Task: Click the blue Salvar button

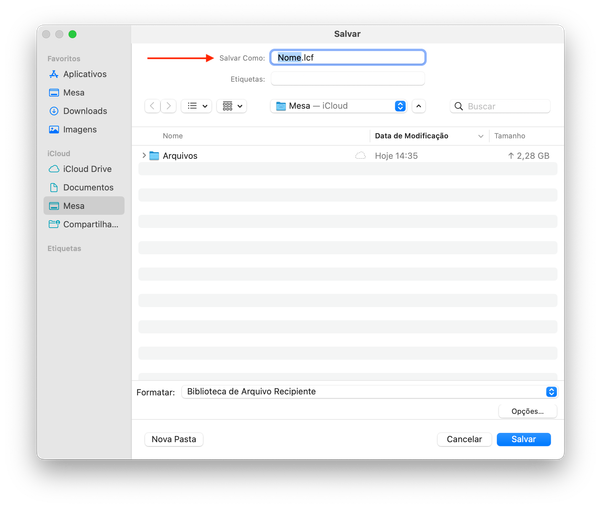Action: 524,439
